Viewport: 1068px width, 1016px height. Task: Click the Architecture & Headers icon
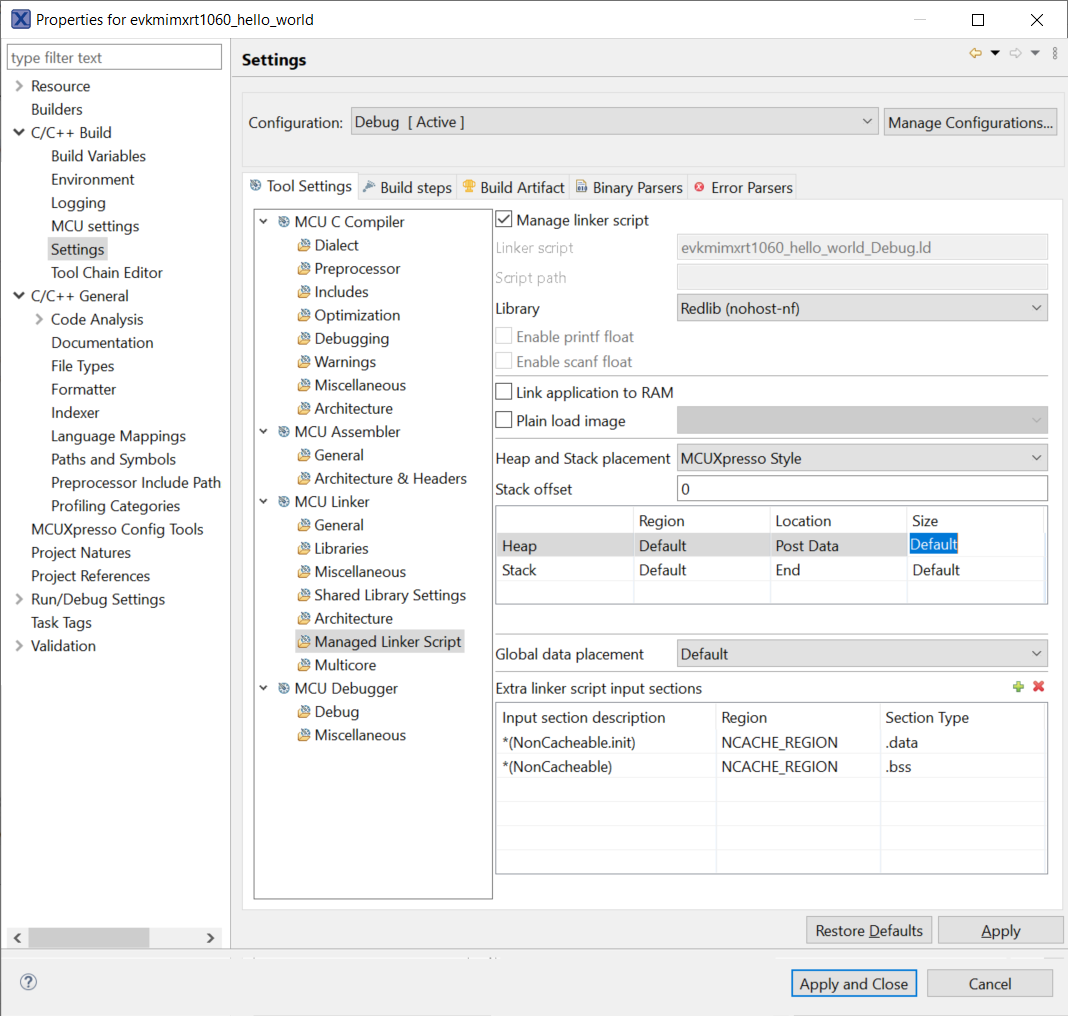(304, 478)
